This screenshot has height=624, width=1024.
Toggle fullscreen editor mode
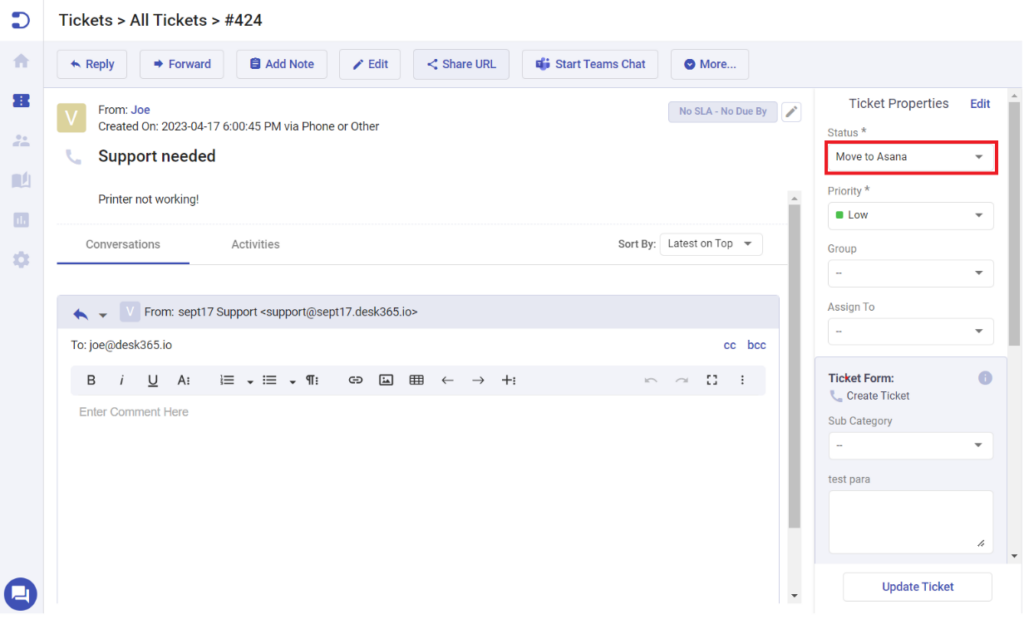tap(712, 380)
